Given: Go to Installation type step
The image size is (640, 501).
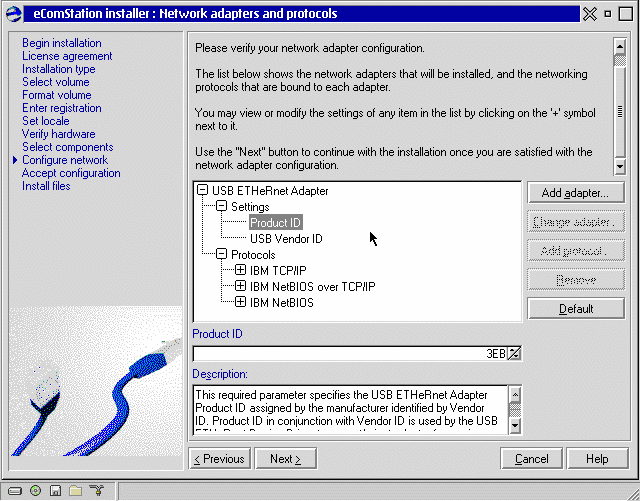Looking at the screenshot, I should (x=59, y=69).
